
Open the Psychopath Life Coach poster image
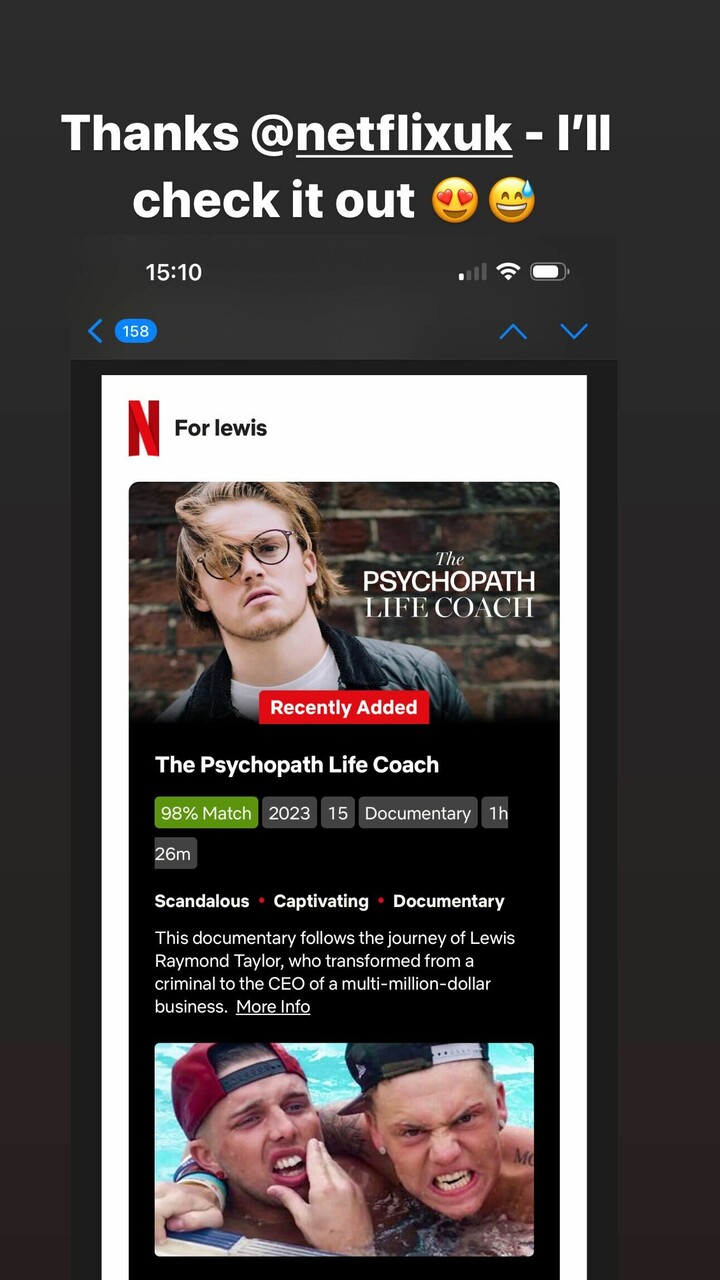pyautogui.click(x=344, y=601)
